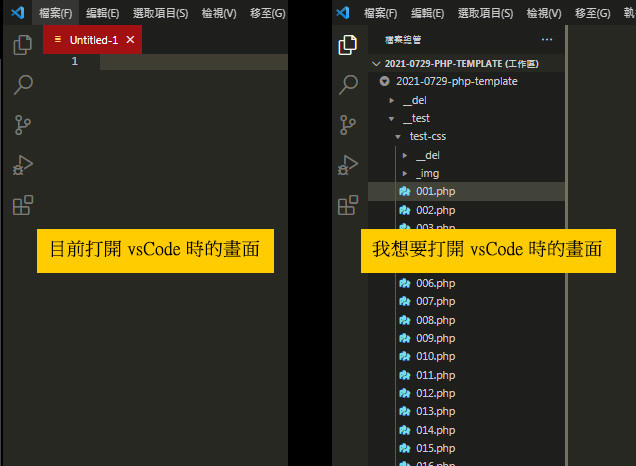Image resolution: width=636 pixels, height=466 pixels.
Task: Open Extensions icon in right VS Code window
Action: pos(348,205)
